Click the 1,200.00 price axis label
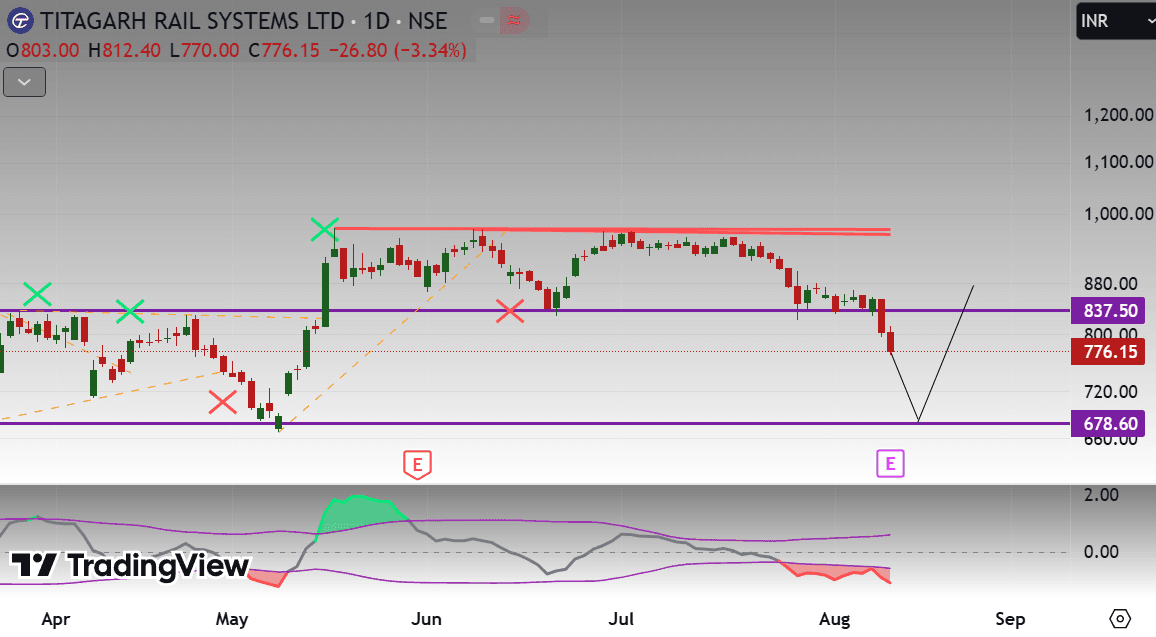The width and height of the screenshot is (1156, 637). (x=1118, y=115)
